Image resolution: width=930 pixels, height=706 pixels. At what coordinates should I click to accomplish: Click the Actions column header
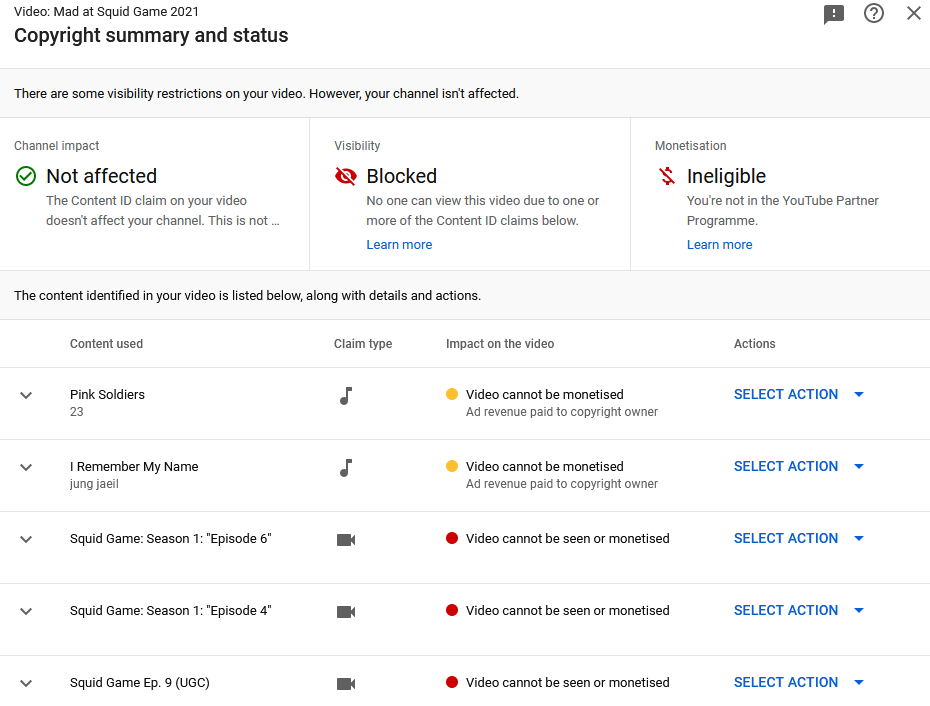754,344
